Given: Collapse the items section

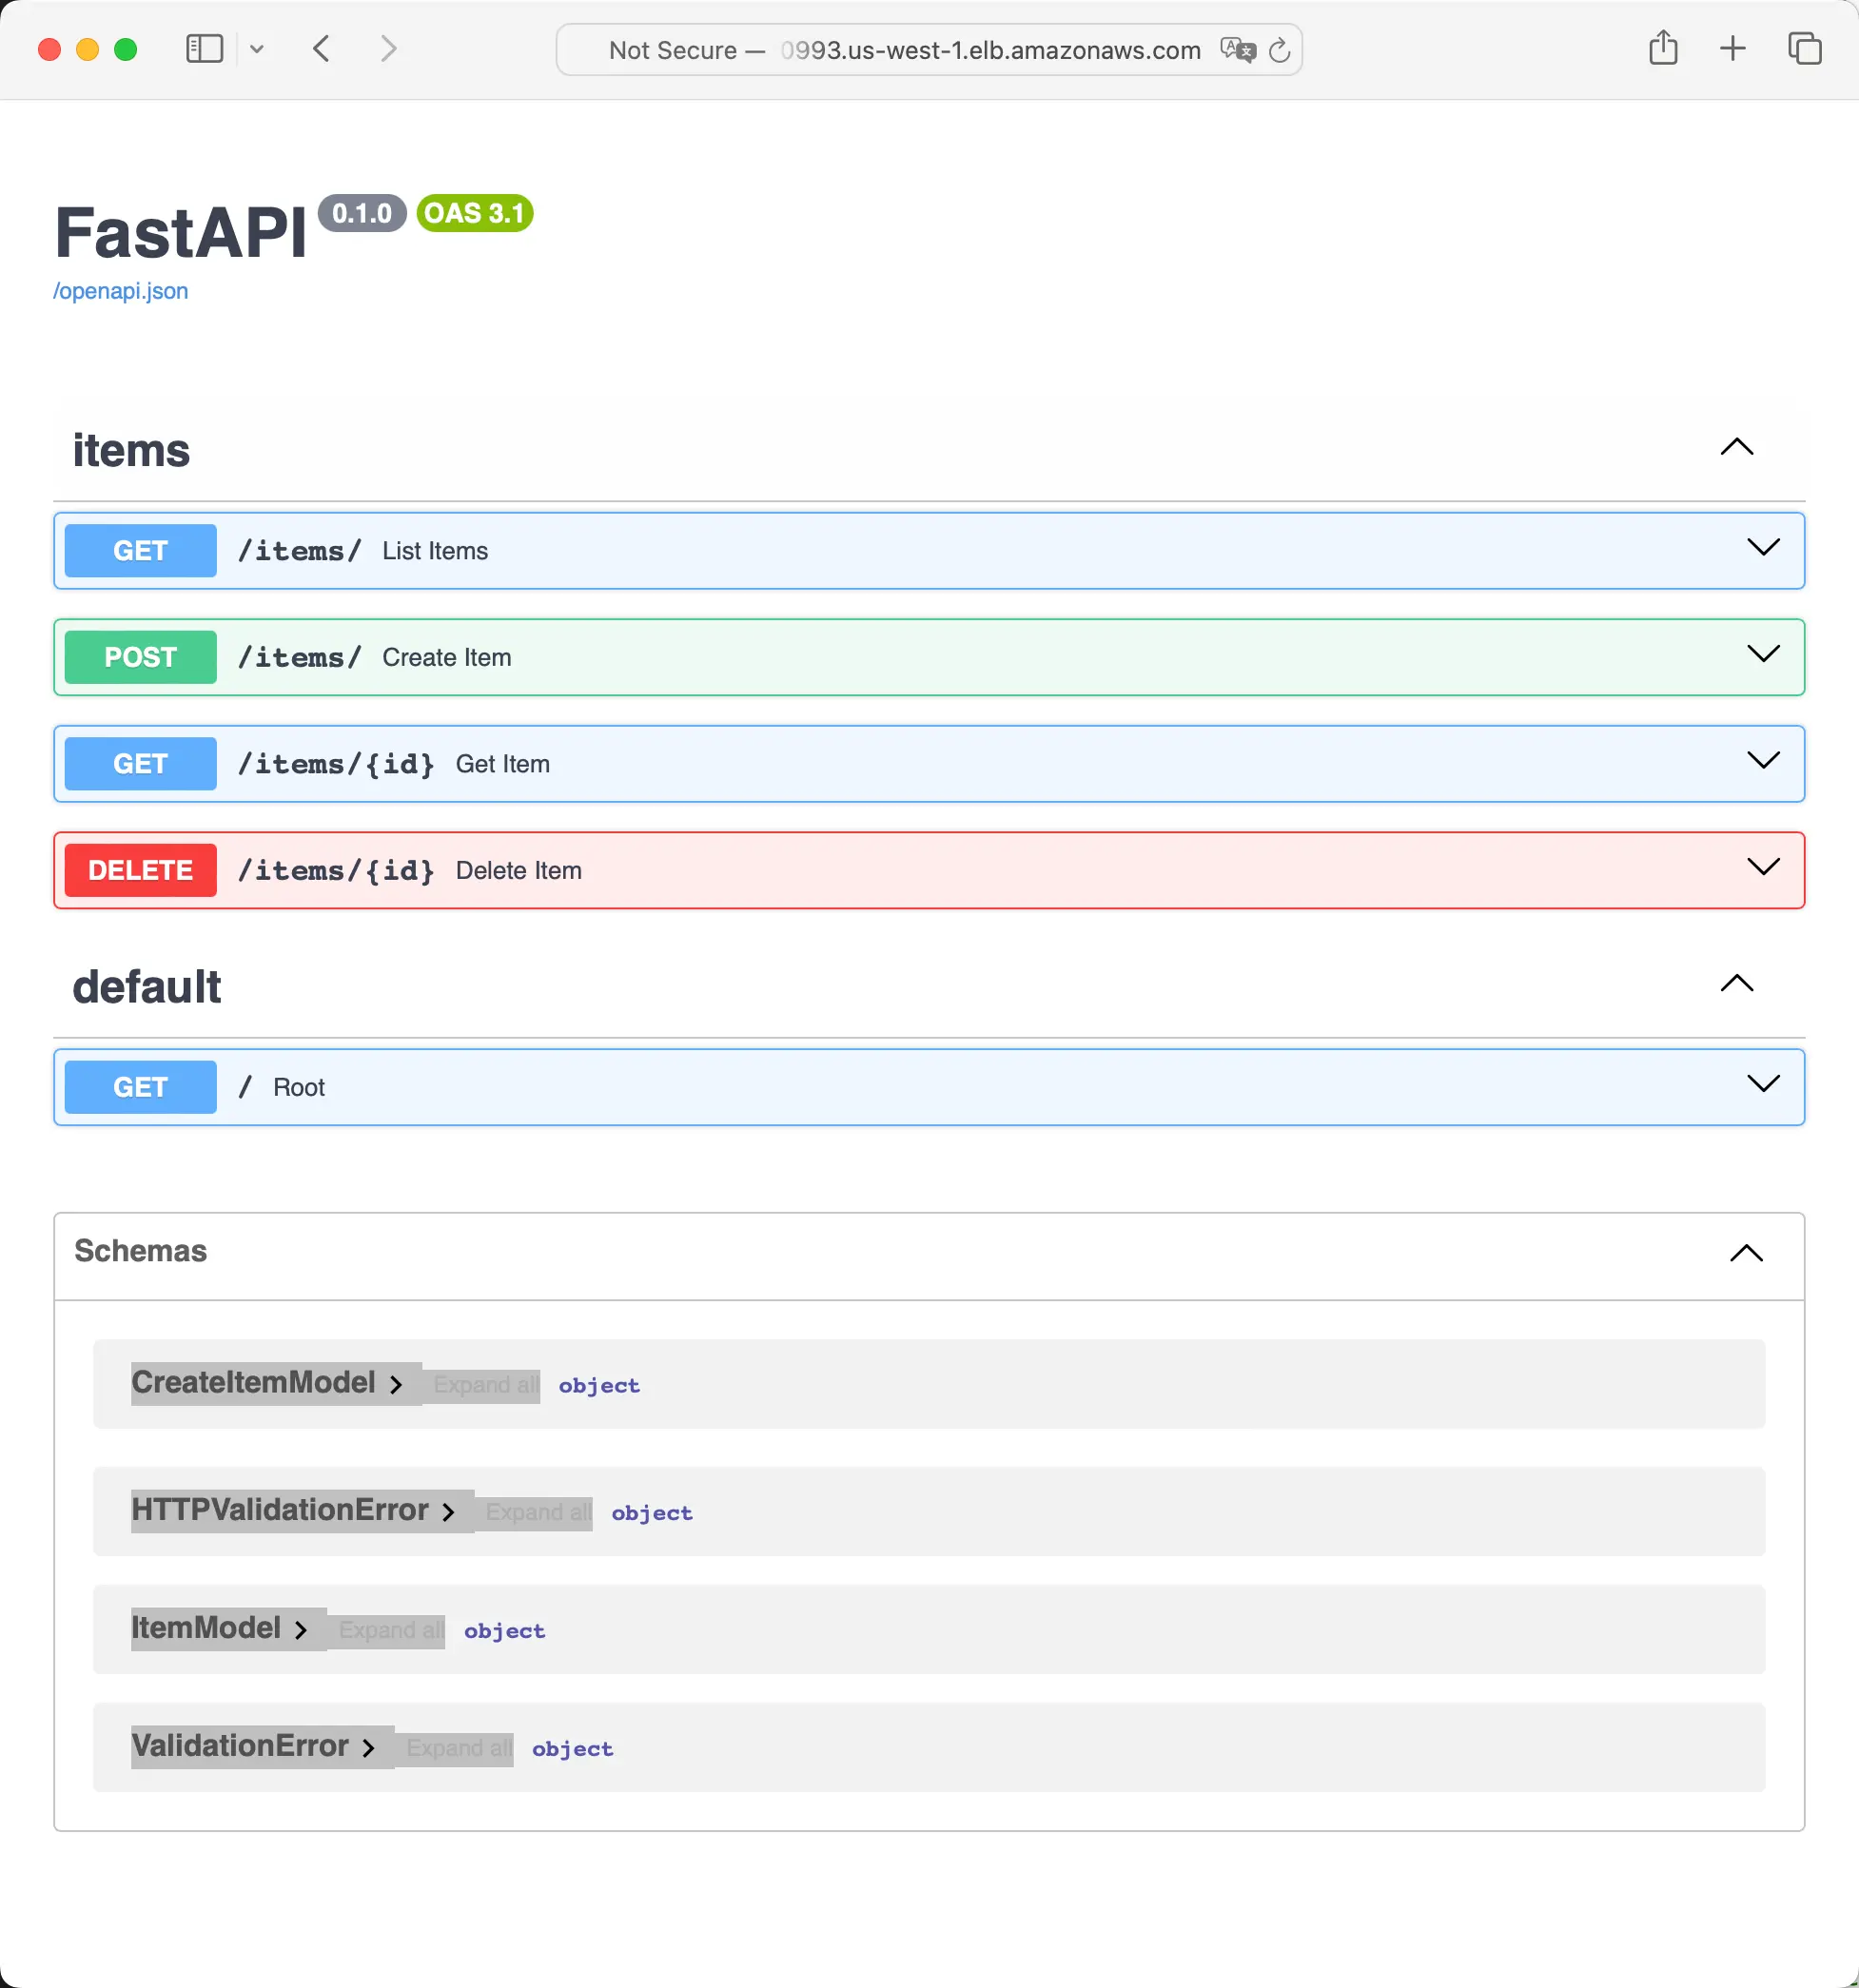Looking at the screenshot, I should click(x=1737, y=447).
